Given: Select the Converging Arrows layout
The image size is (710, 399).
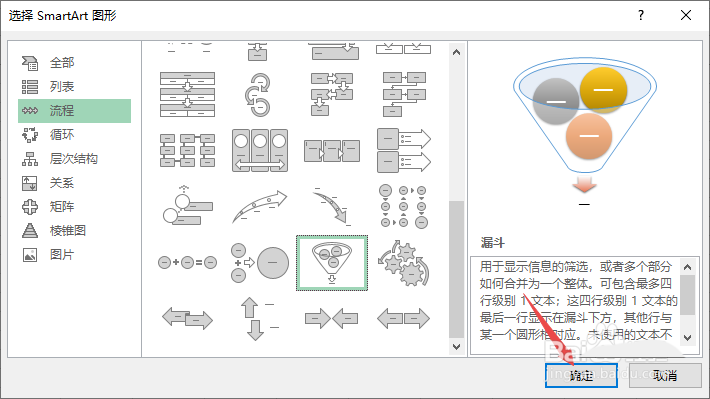Looking at the screenshot, I should tap(332, 318).
